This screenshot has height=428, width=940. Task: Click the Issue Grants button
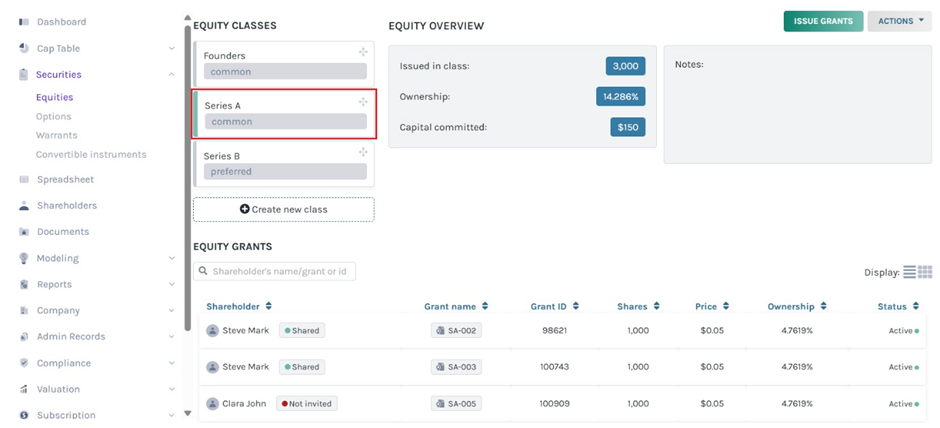point(822,21)
